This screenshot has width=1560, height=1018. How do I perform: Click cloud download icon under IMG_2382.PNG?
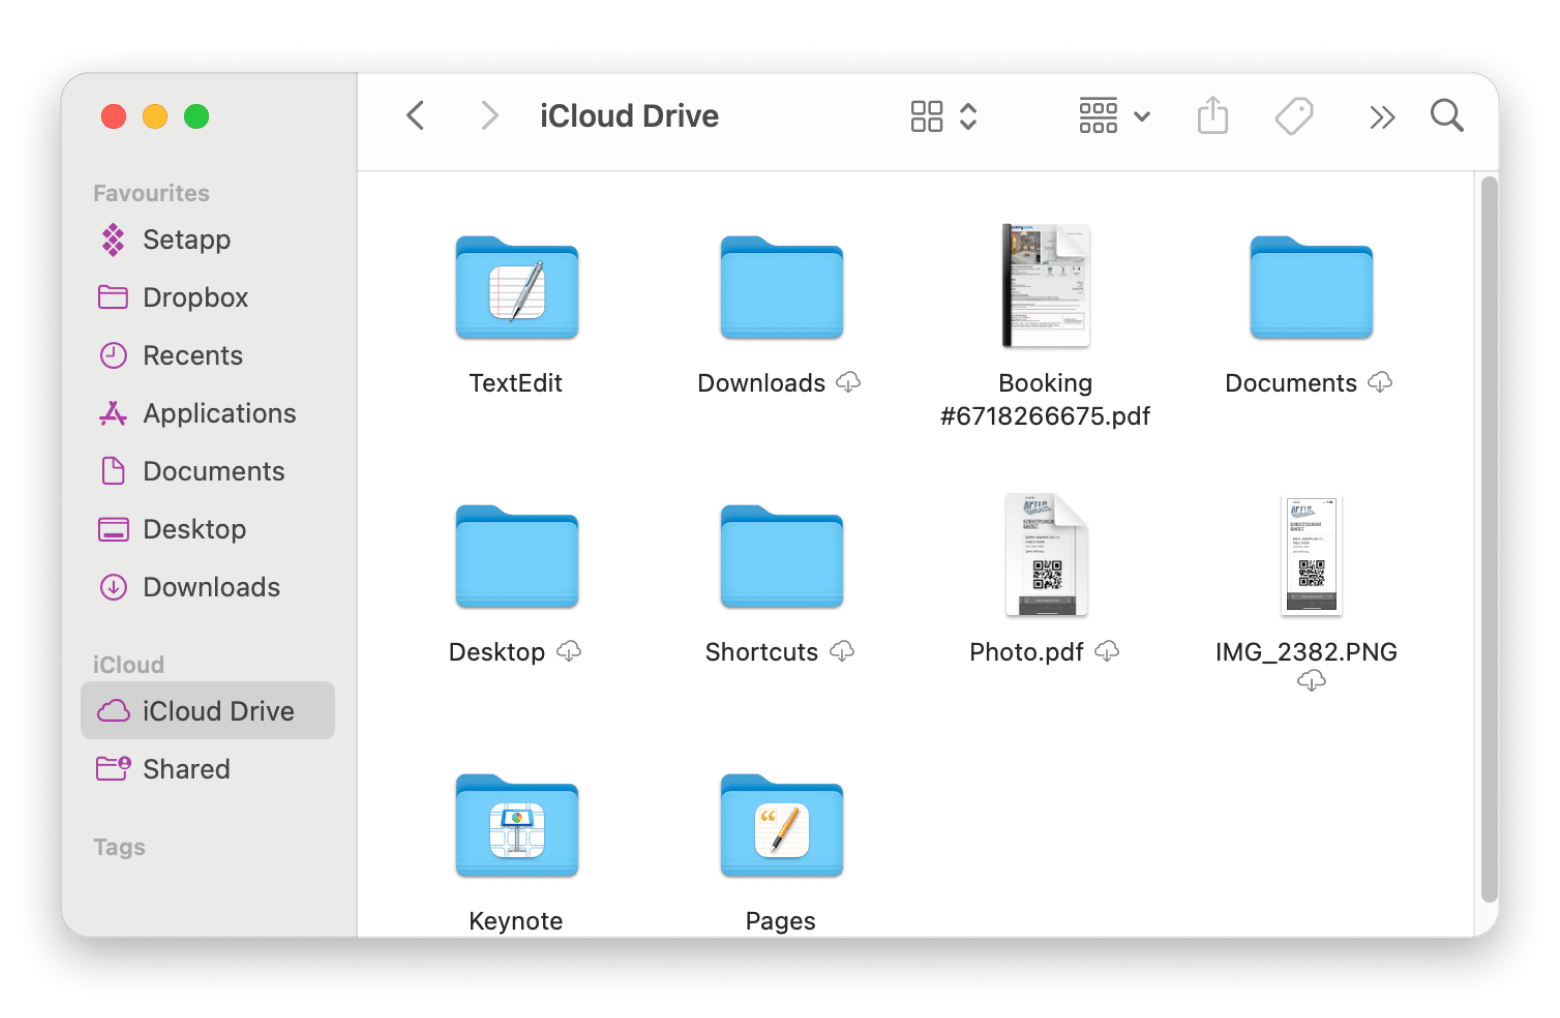[x=1310, y=681]
